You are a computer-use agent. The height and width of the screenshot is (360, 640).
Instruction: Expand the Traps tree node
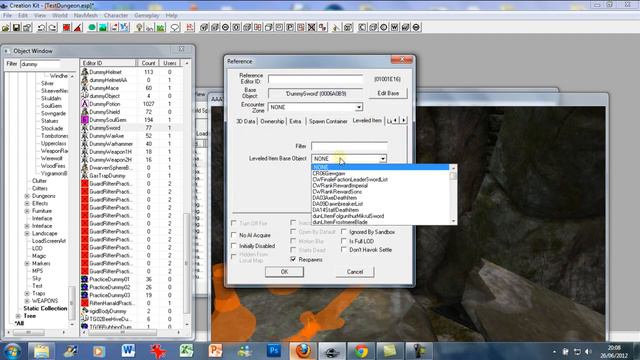tap(27, 293)
